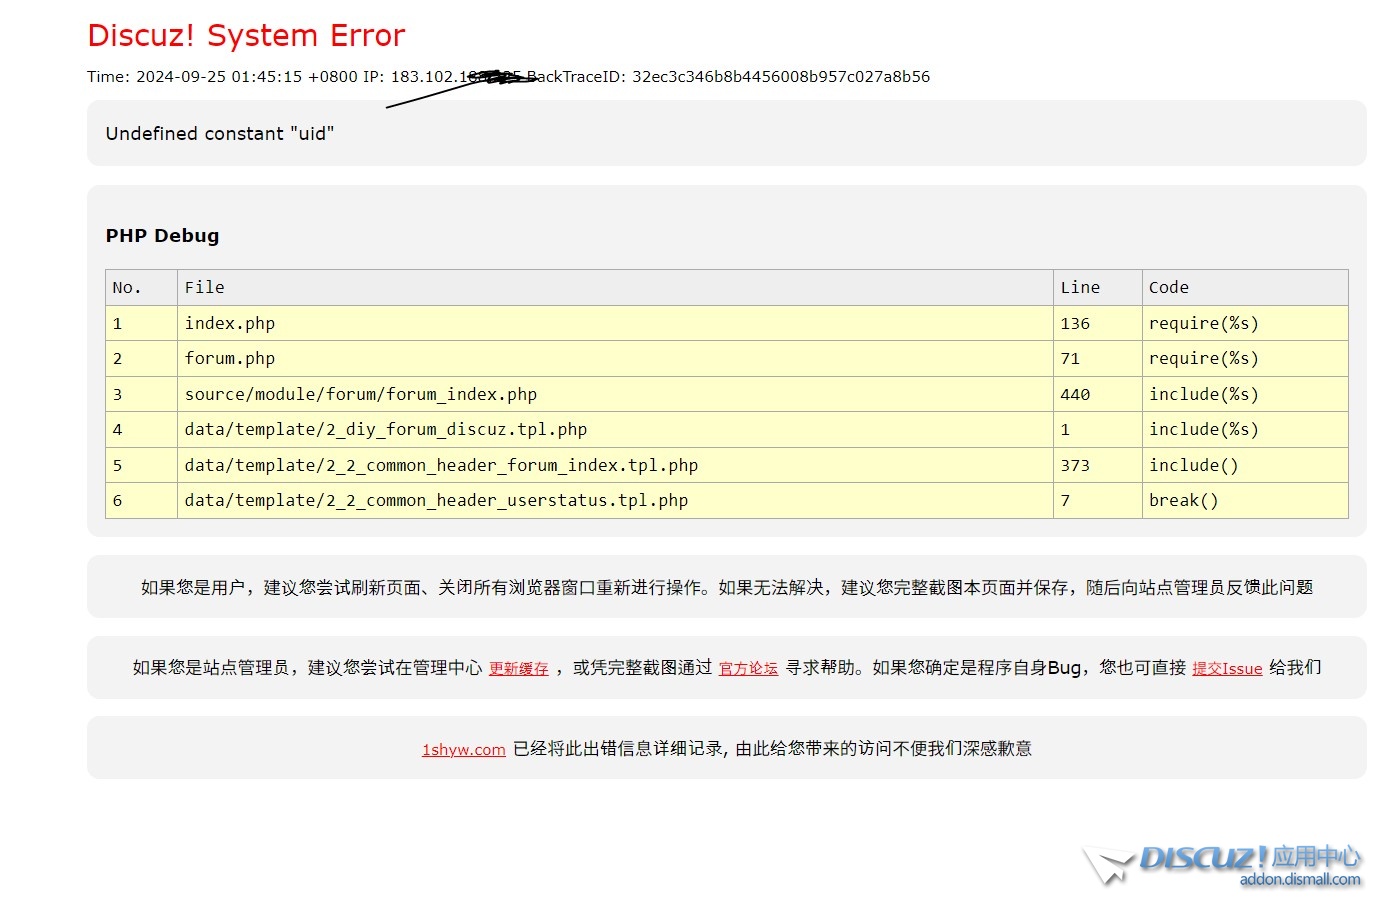Select the forum.php row in the debug table

(x=230, y=359)
